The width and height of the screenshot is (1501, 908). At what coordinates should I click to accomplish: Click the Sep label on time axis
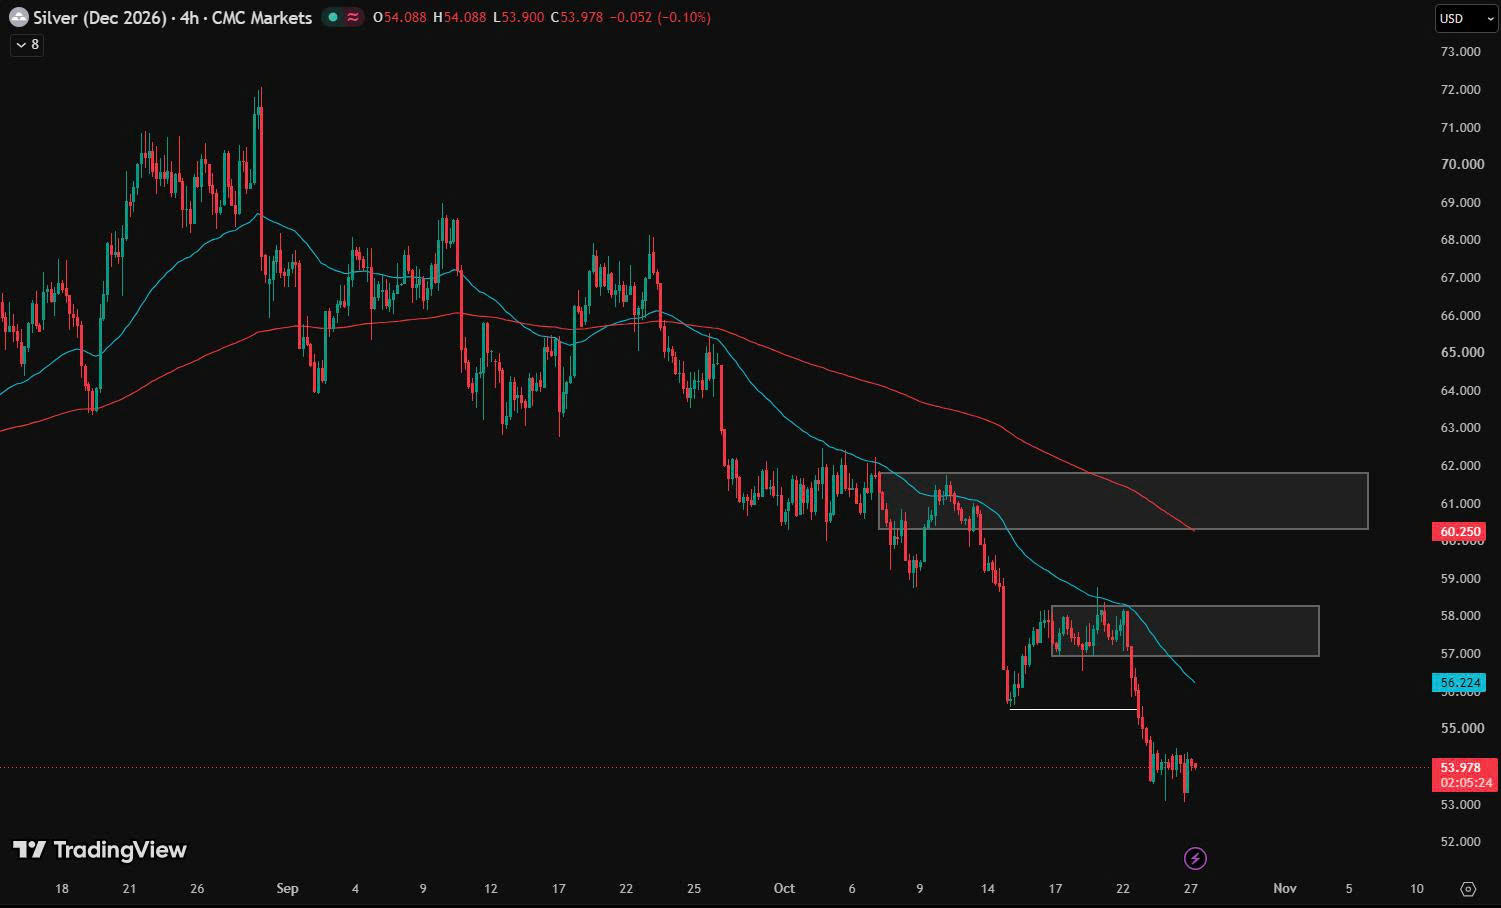click(x=287, y=888)
